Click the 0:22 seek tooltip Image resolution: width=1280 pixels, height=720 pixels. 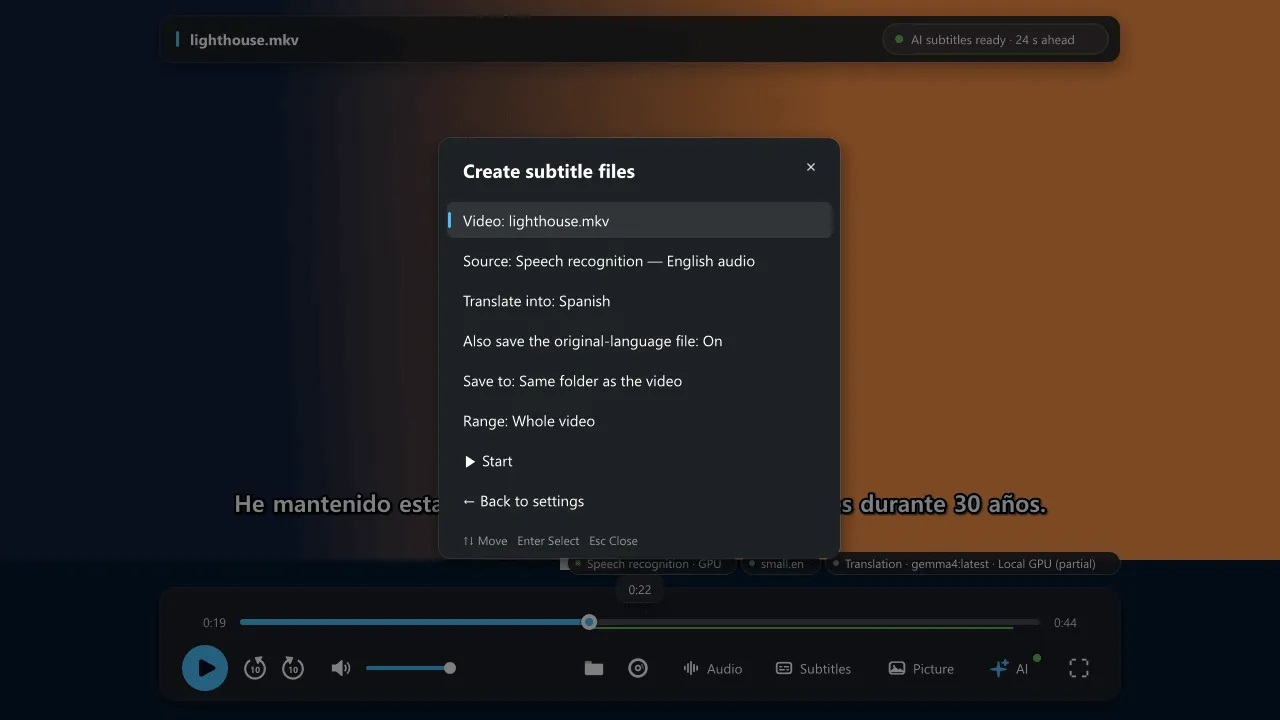[x=640, y=590]
